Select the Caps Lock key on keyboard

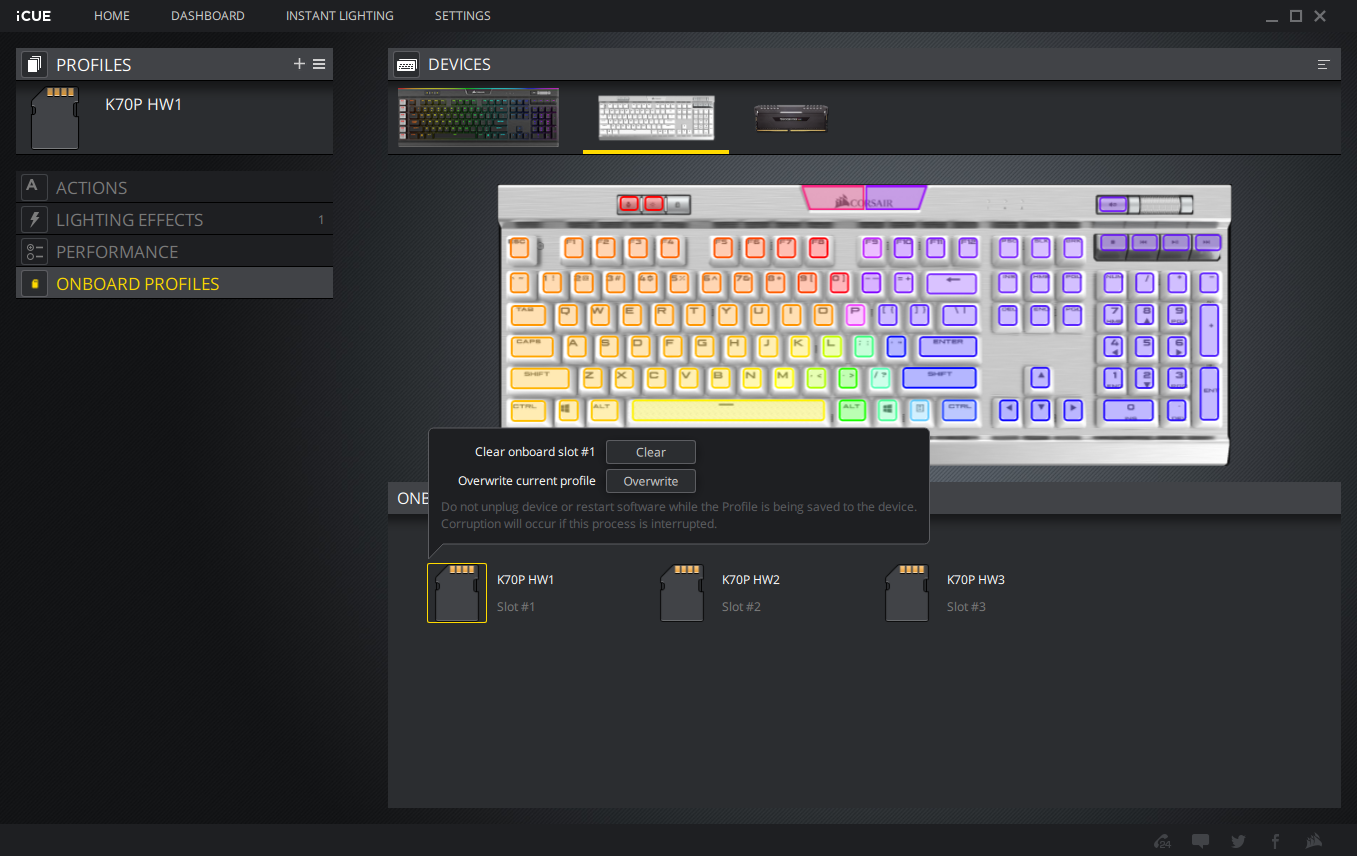pos(532,347)
